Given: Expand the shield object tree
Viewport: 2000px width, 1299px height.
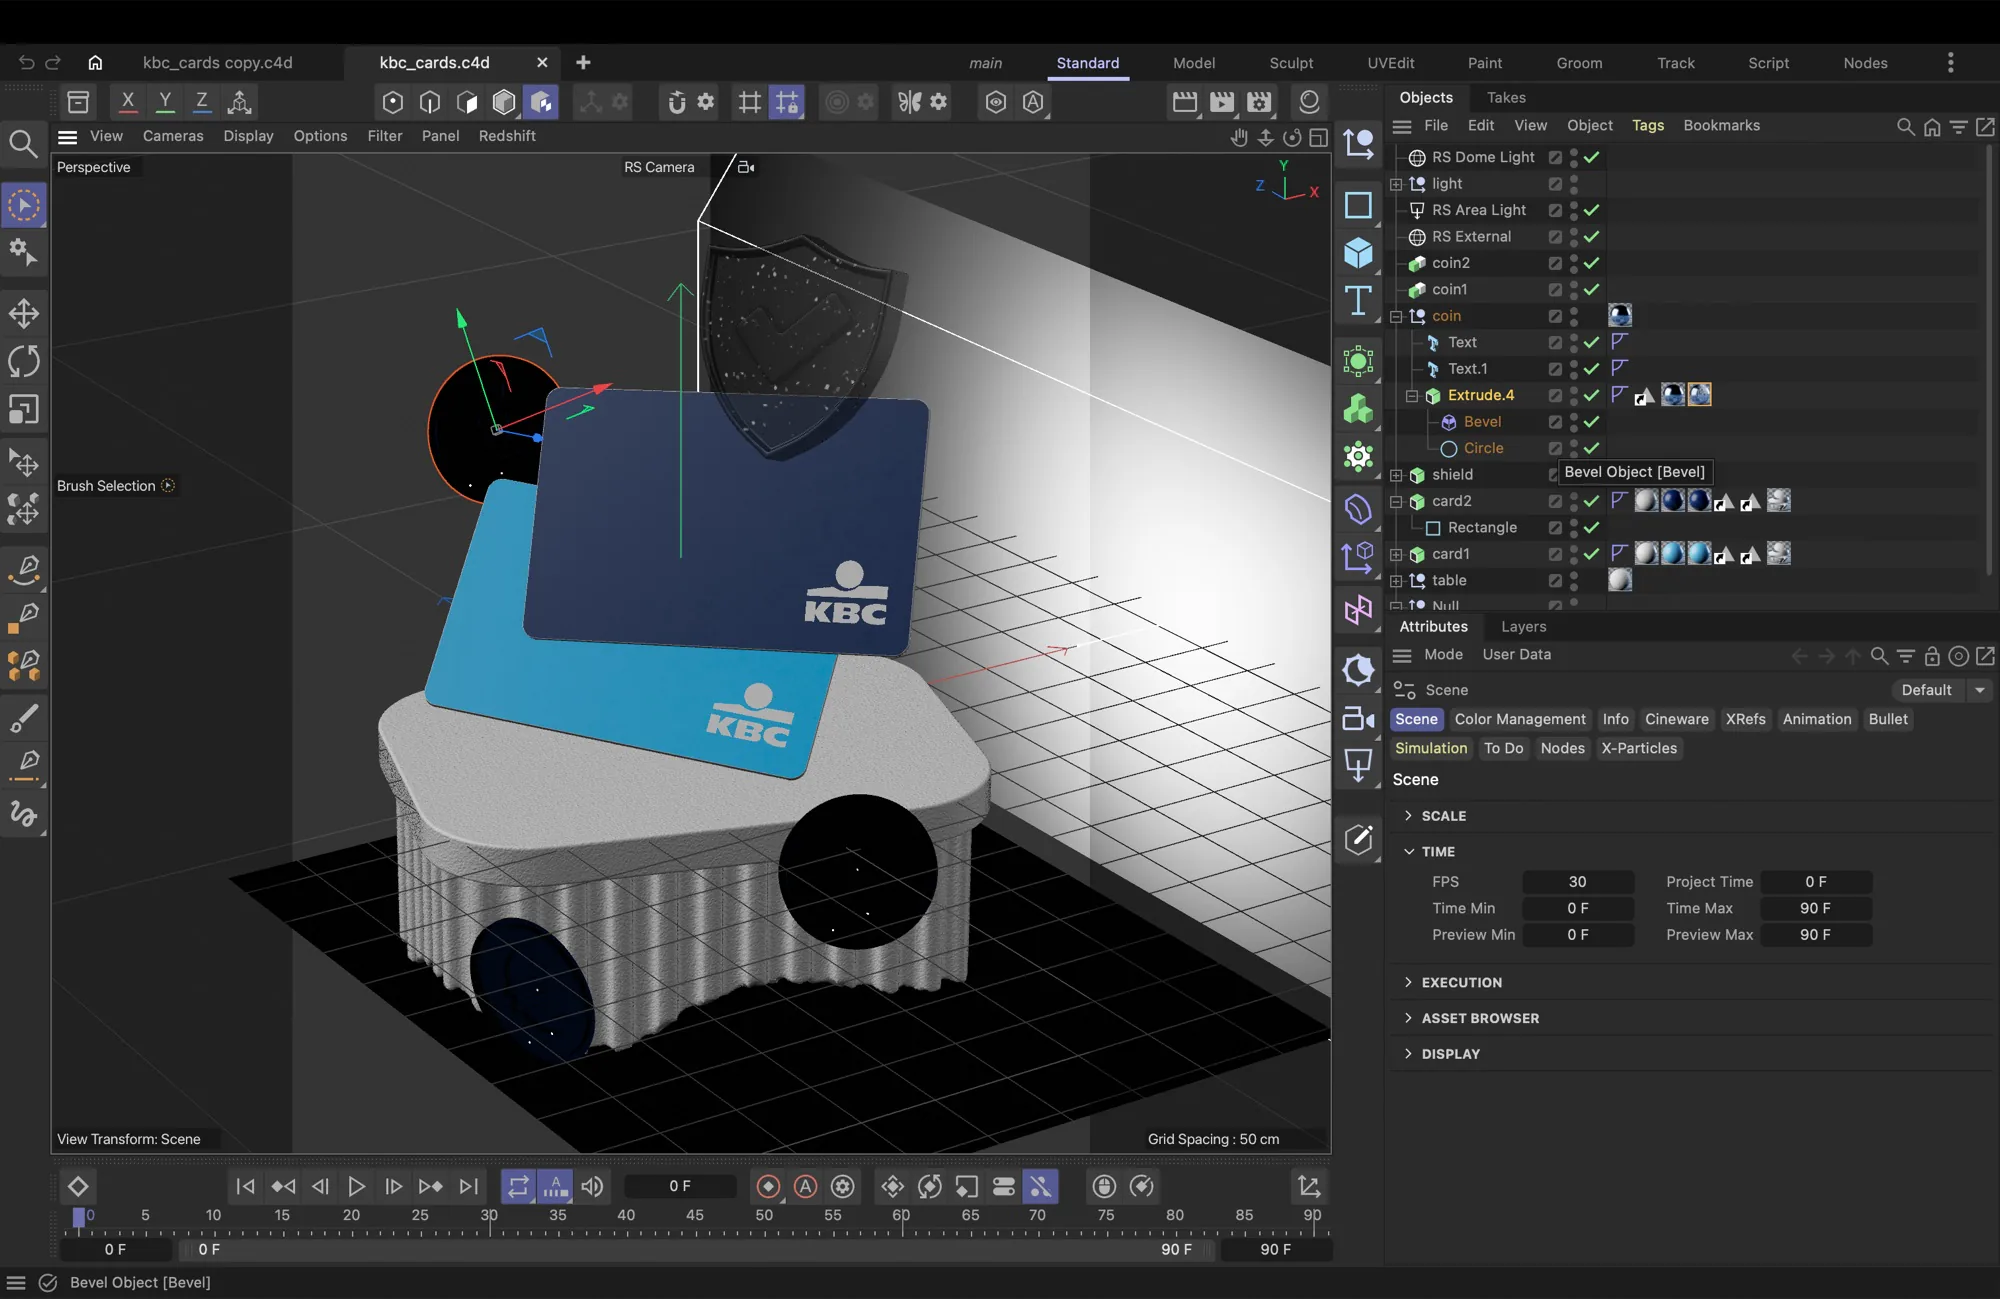Looking at the screenshot, I should (x=1396, y=475).
